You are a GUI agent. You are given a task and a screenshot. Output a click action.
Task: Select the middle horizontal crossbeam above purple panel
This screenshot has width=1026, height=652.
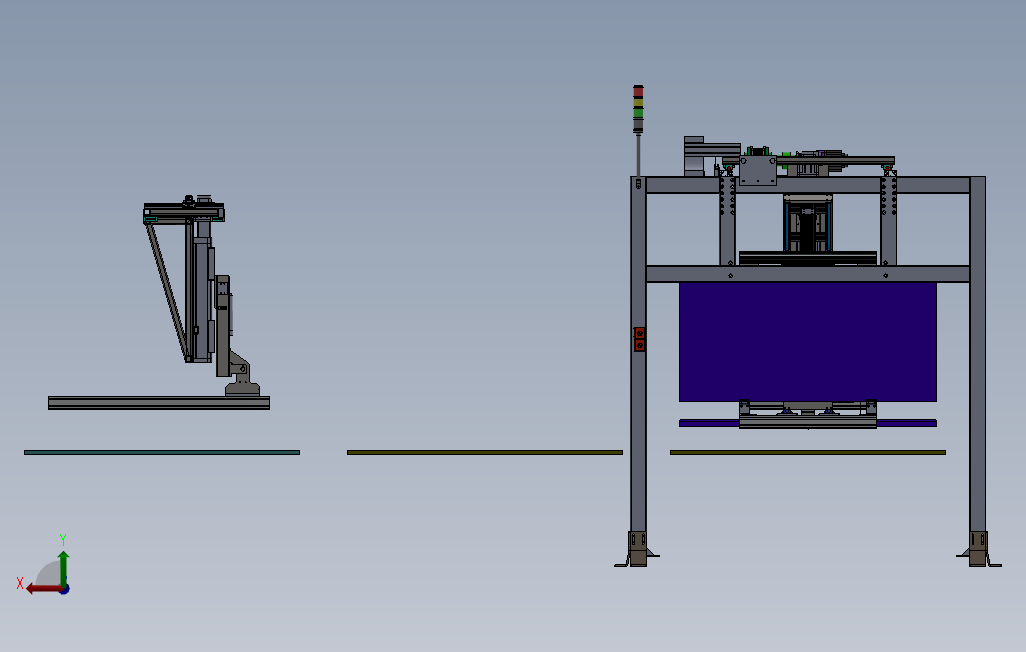(x=807, y=274)
